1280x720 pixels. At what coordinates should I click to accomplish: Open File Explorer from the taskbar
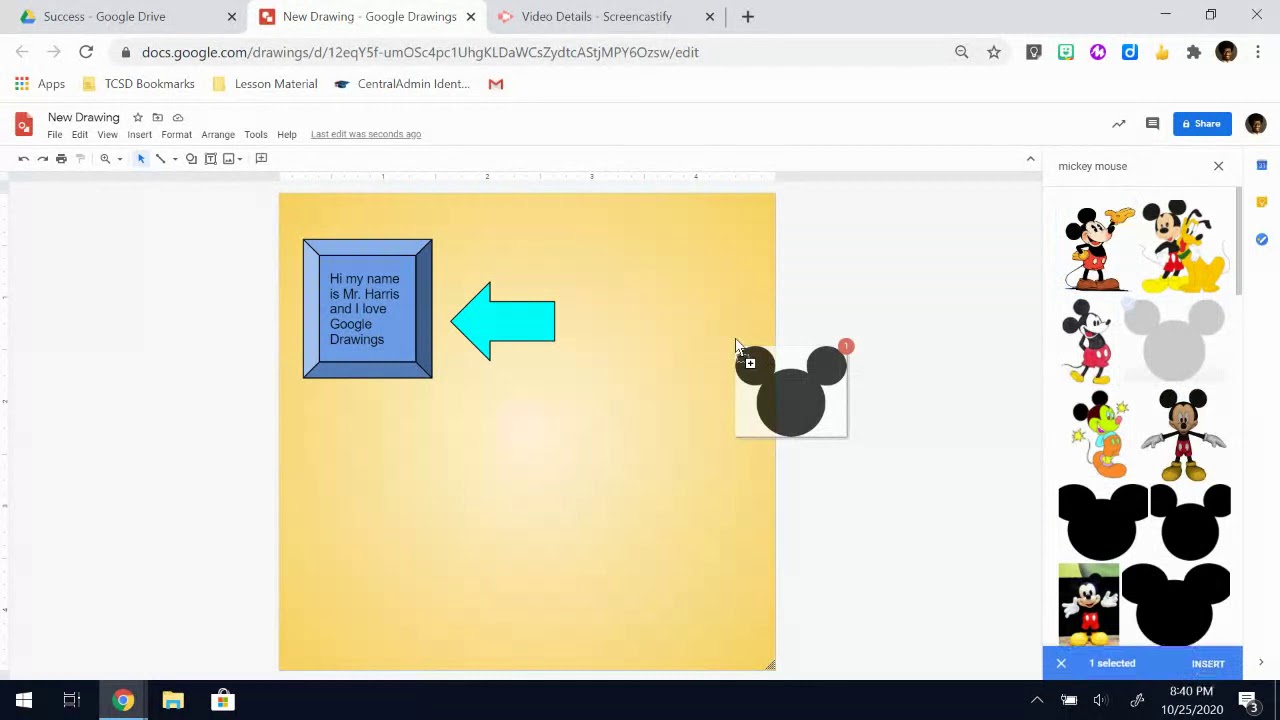(173, 700)
